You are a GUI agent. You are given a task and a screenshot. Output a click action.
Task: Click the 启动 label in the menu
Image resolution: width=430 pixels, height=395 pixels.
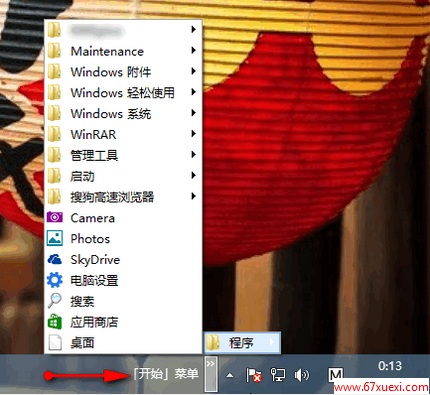pyautogui.click(x=82, y=176)
